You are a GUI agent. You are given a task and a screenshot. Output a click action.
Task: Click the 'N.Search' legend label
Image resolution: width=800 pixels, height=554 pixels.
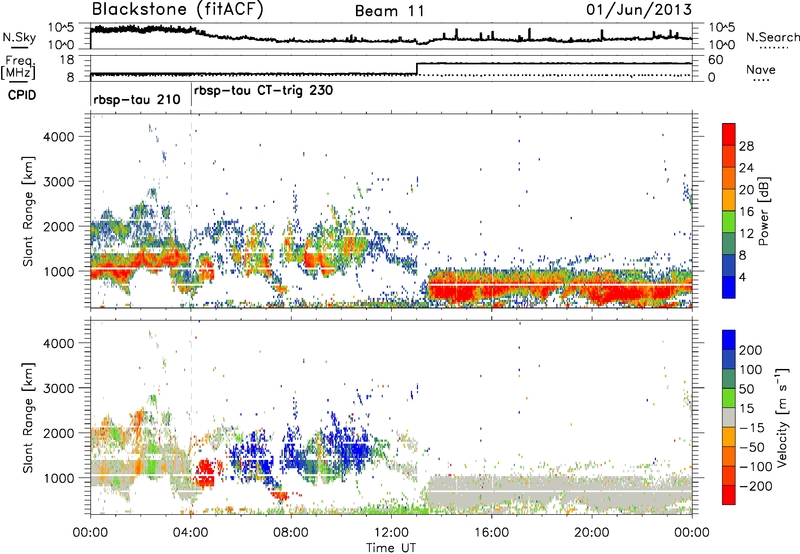point(772,37)
